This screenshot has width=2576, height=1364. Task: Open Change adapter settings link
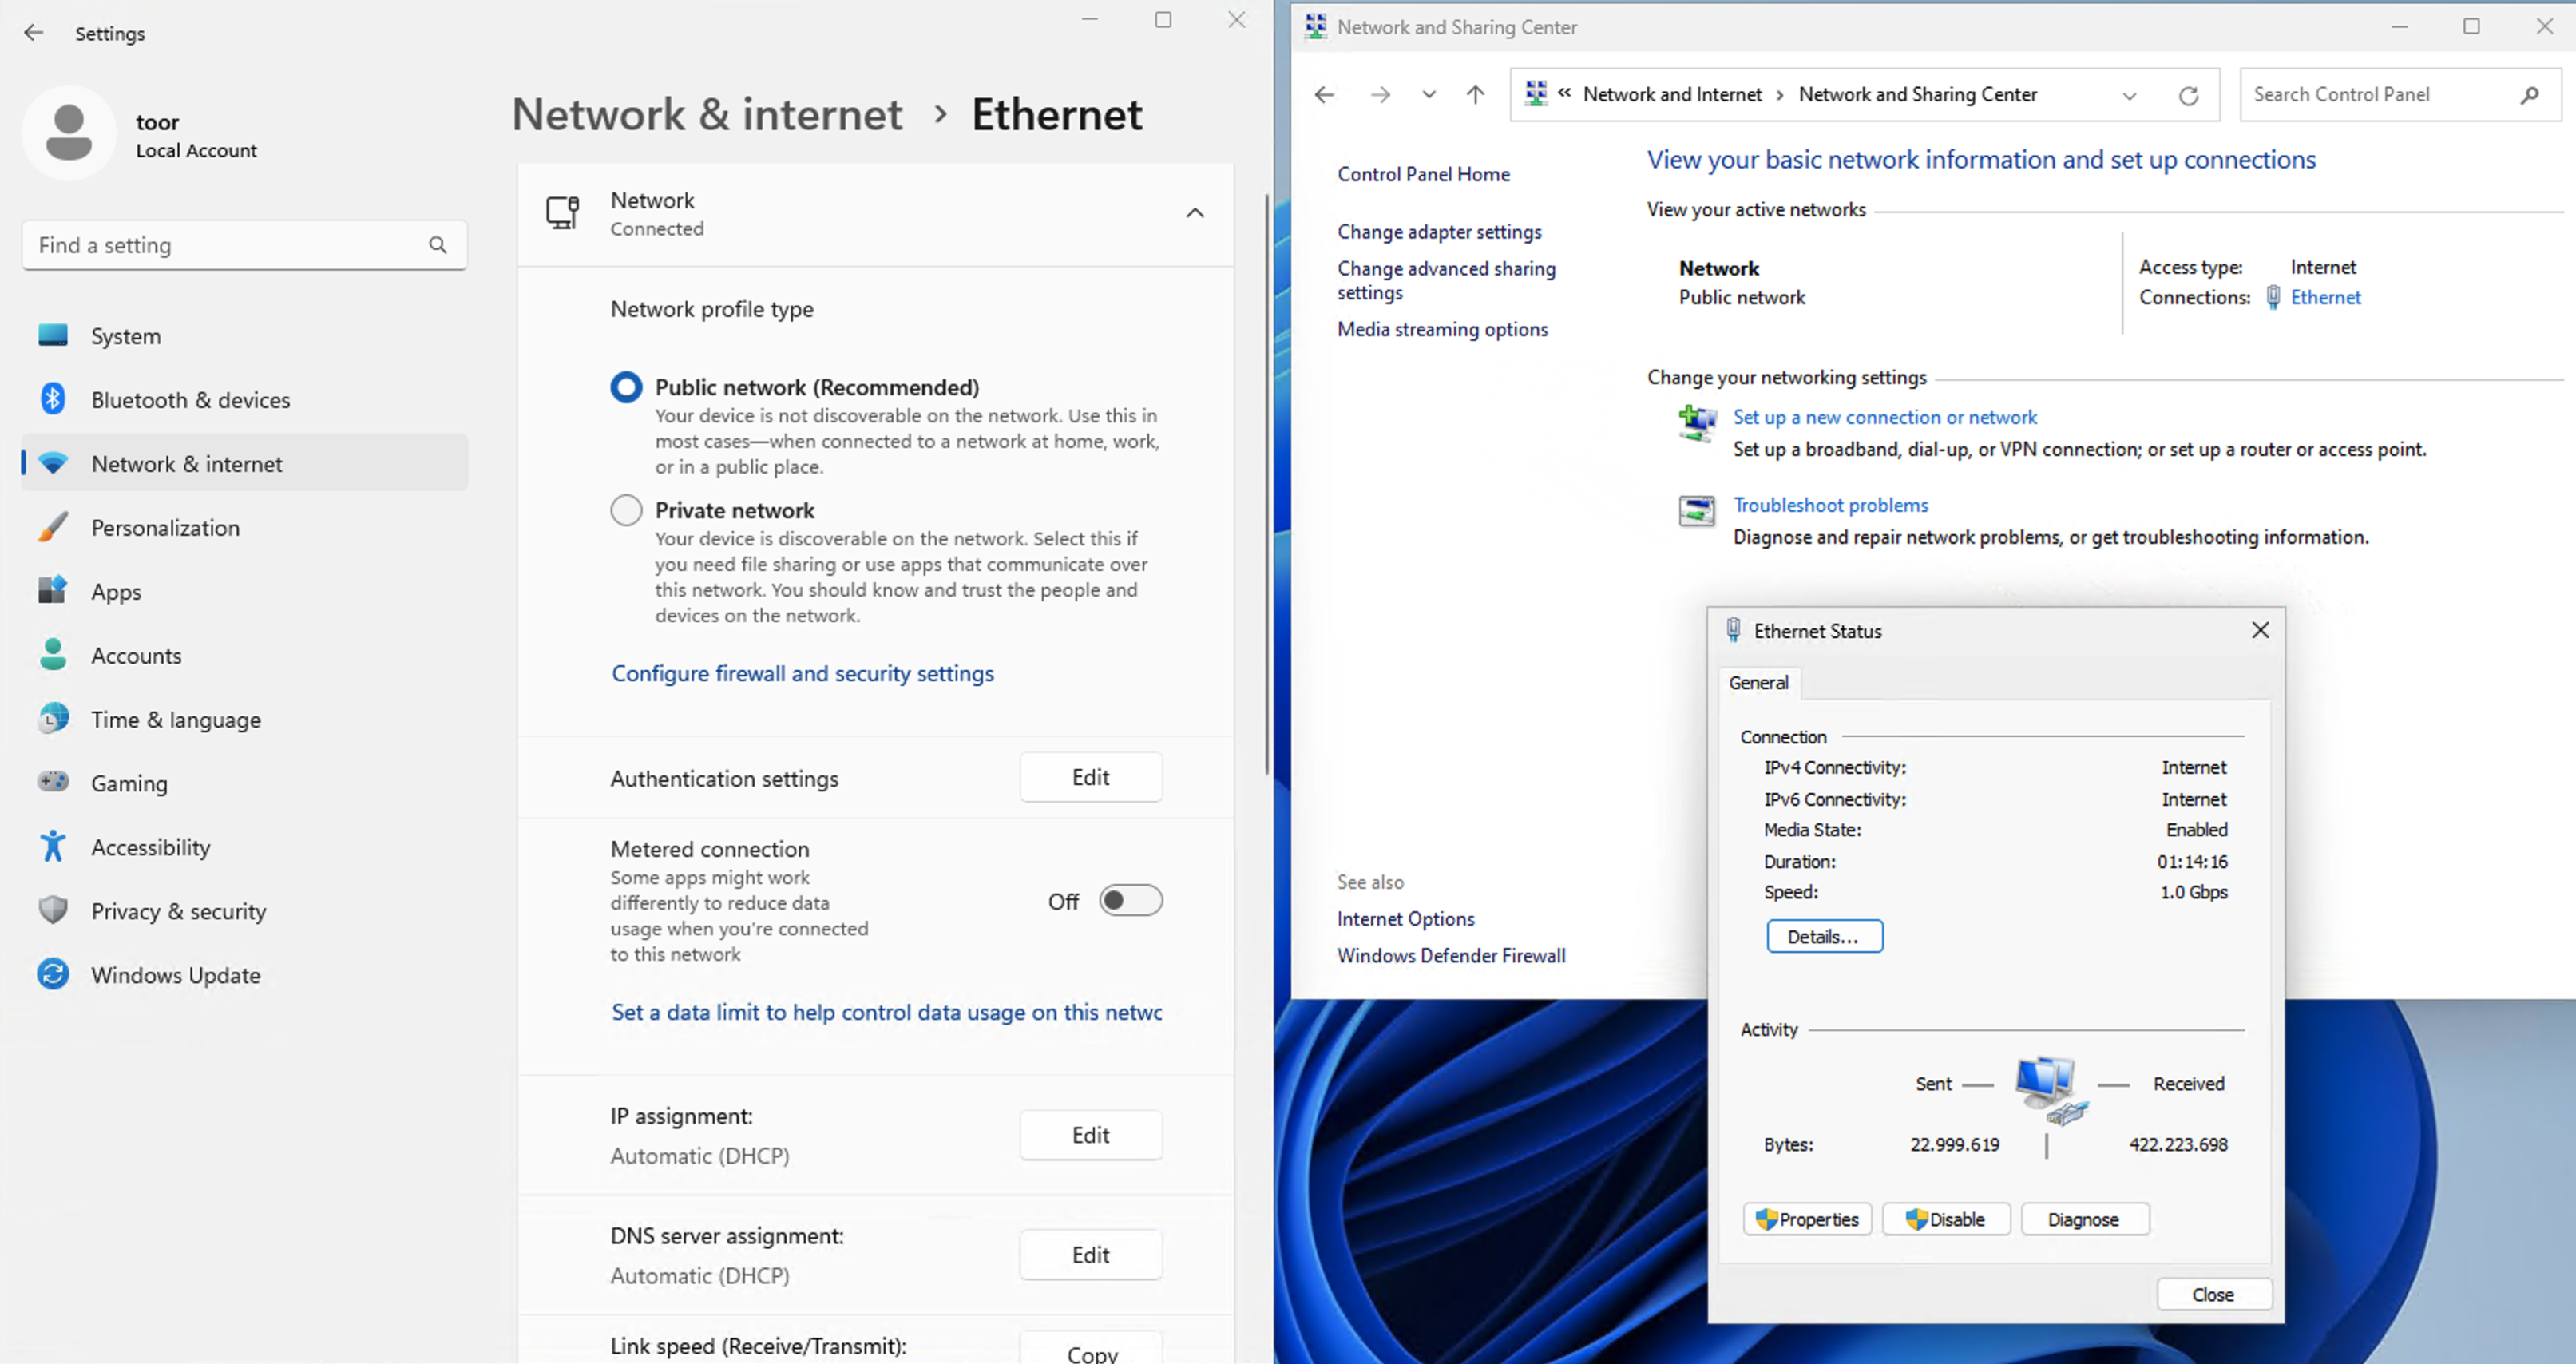point(1439,232)
